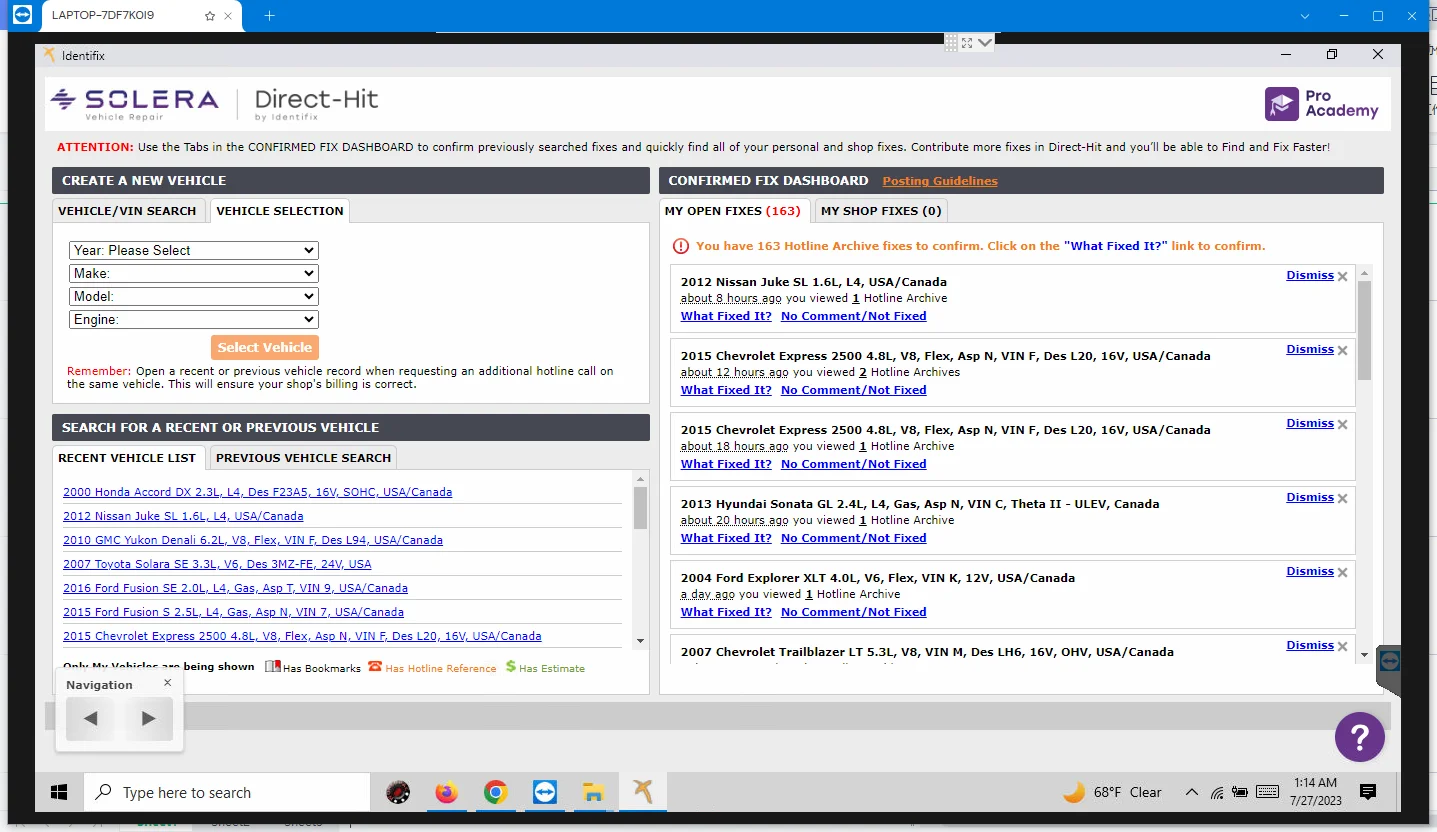The image size is (1437, 832).
Task: Click Navigation back arrow
Action: coord(91,718)
